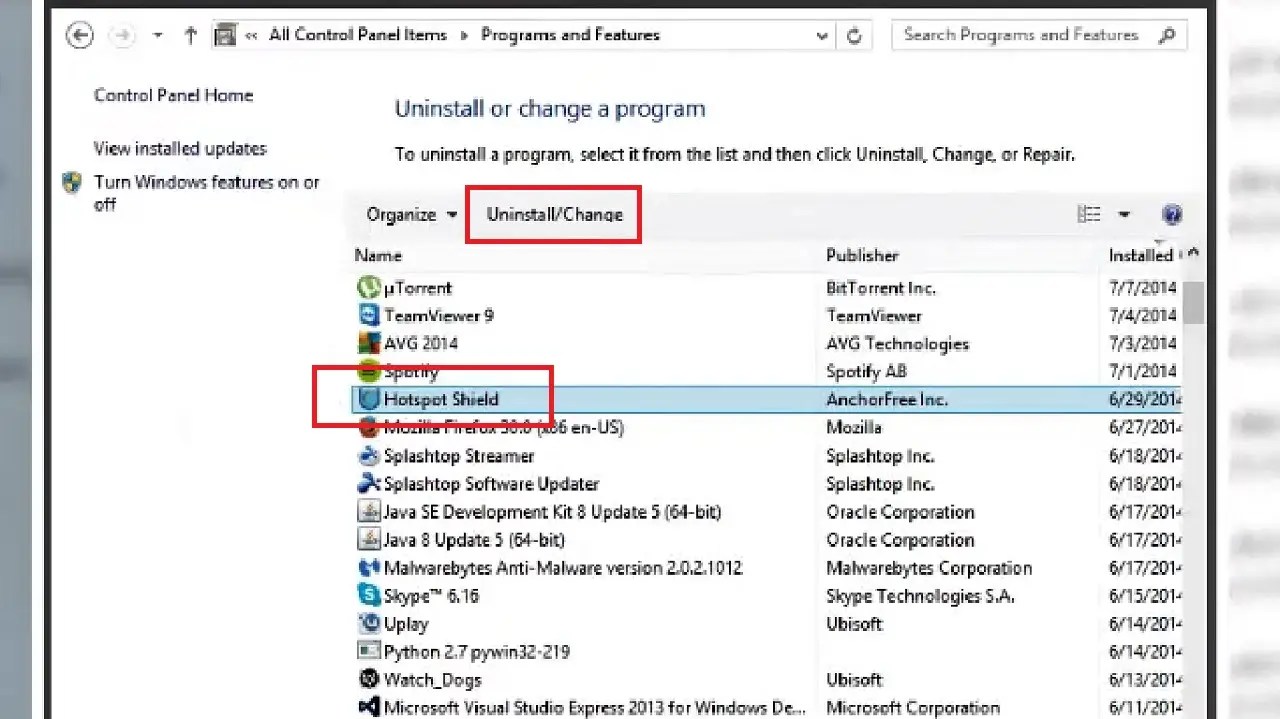Click the Malwarebytes Anti-Malware icon
This screenshot has height=719, width=1280.
[368, 568]
